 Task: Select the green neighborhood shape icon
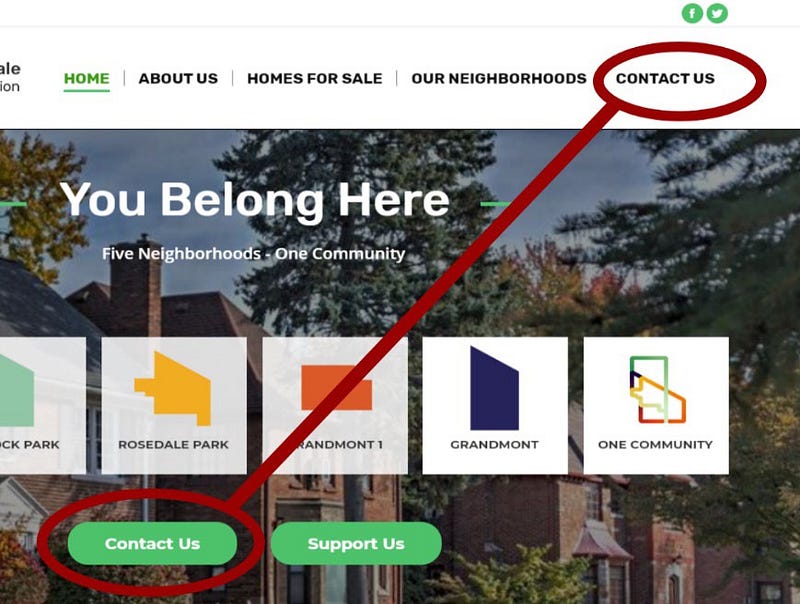16,390
